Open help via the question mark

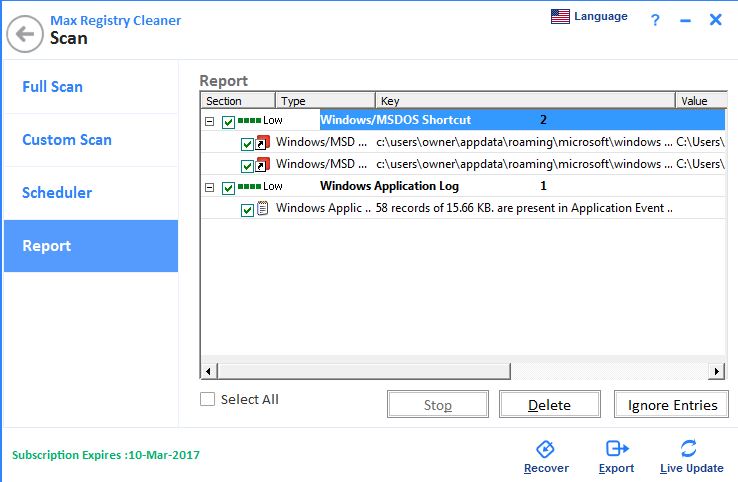coord(655,20)
